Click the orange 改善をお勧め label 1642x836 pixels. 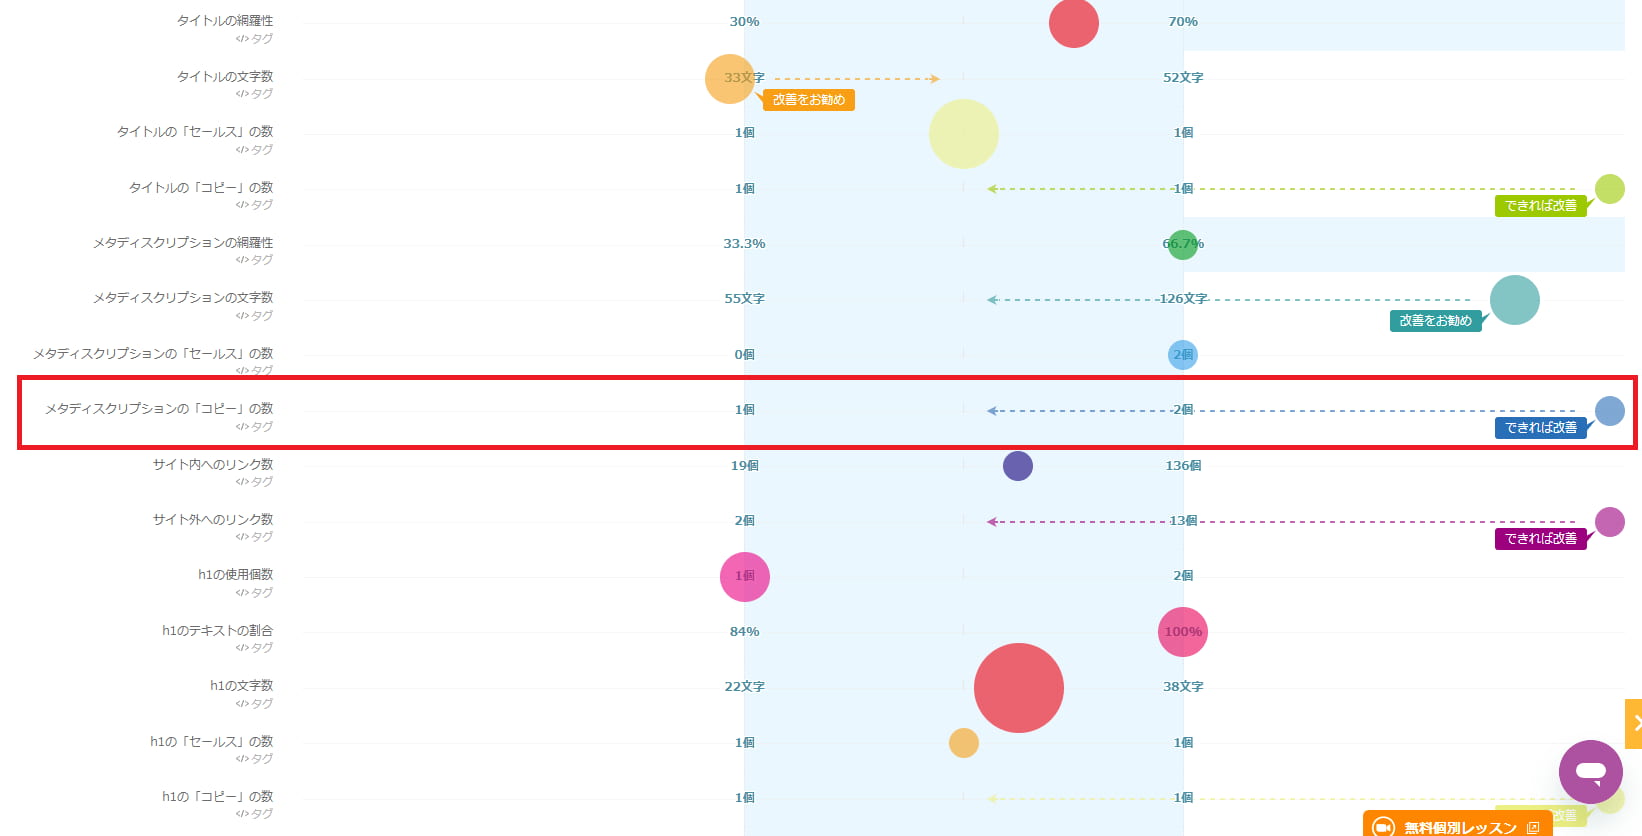(808, 100)
